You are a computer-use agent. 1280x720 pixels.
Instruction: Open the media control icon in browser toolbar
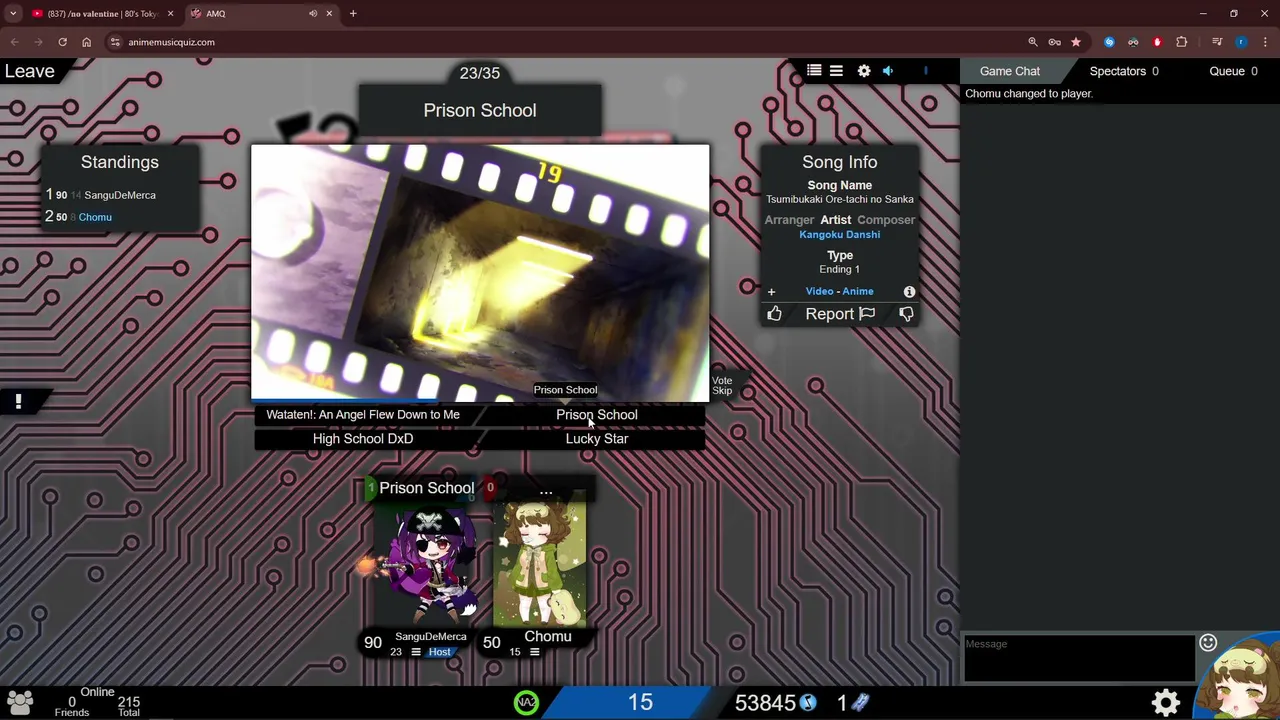click(x=1217, y=42)
